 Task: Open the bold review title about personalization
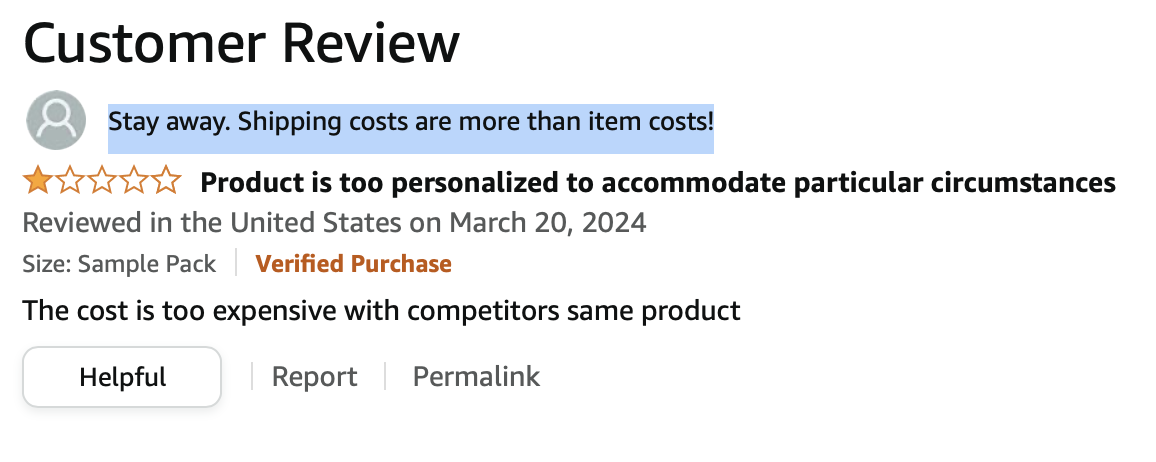[658, 182]
